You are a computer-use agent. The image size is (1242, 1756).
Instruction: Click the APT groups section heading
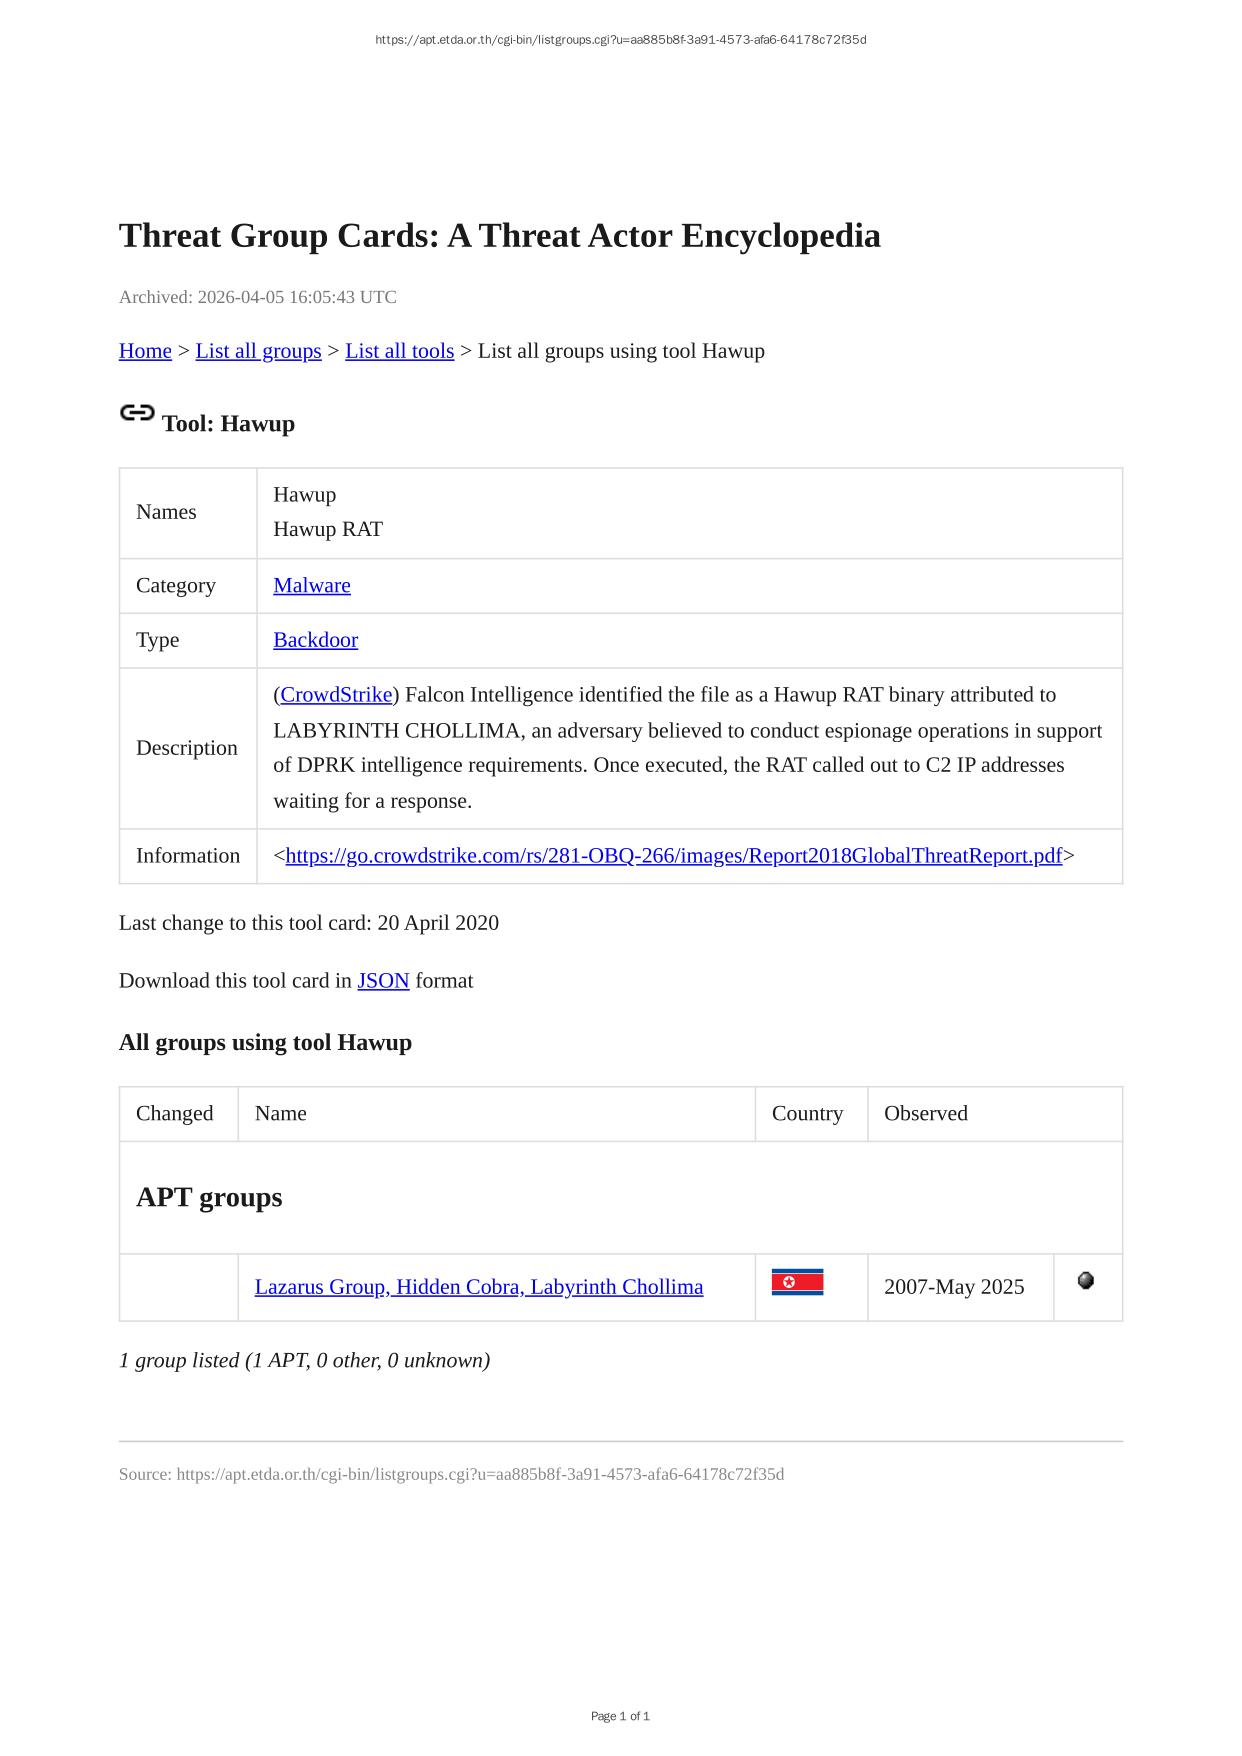(209, 1197)
